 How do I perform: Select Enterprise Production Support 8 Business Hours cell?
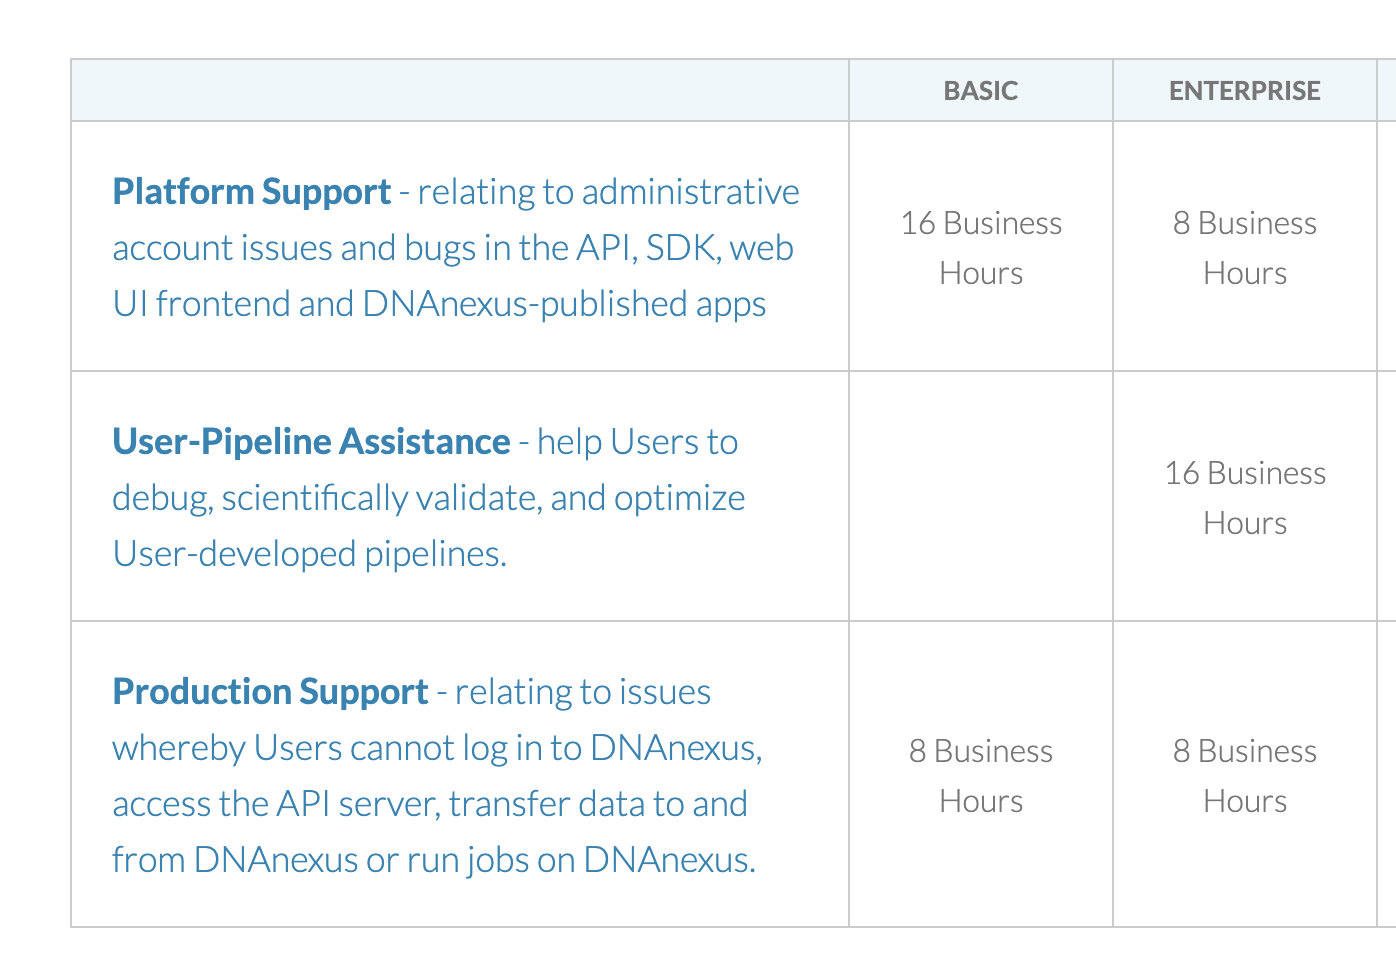[1244, 775]
